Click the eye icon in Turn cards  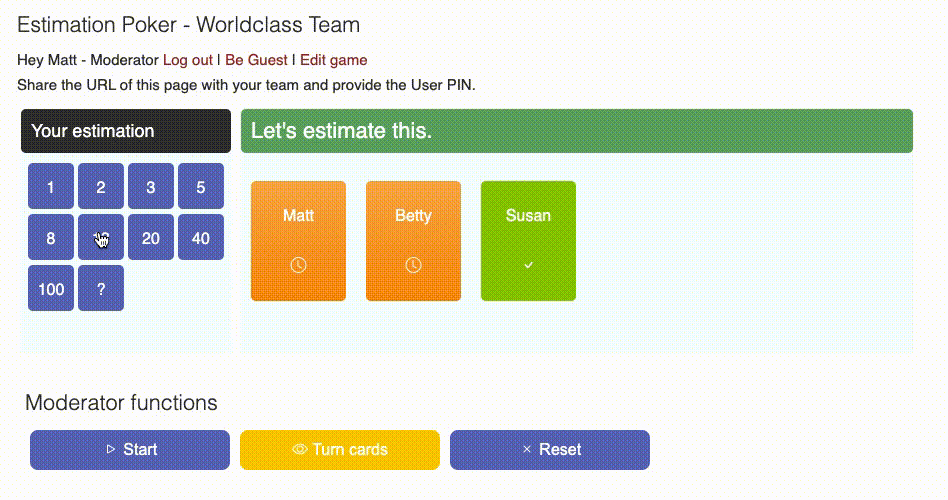tap(299, 450)
